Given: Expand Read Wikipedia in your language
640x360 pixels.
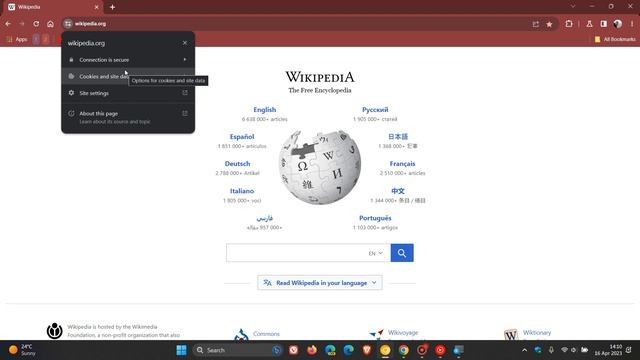Looking at the screenshot, I should pyautogui.click(x=320, y=282).
